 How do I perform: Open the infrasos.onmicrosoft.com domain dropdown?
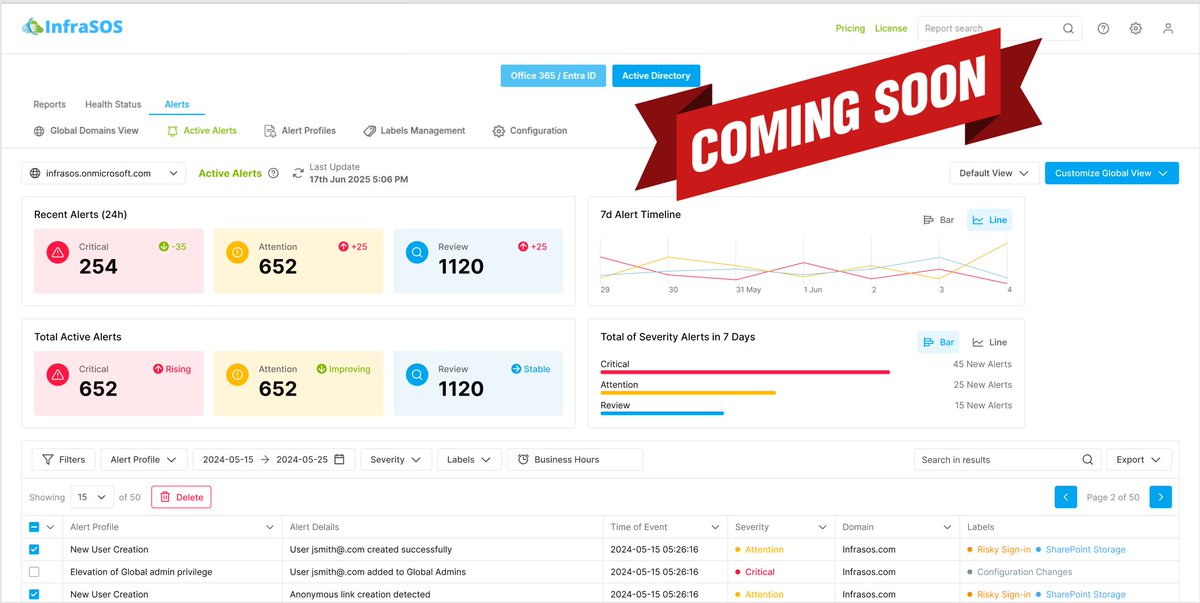104,173
